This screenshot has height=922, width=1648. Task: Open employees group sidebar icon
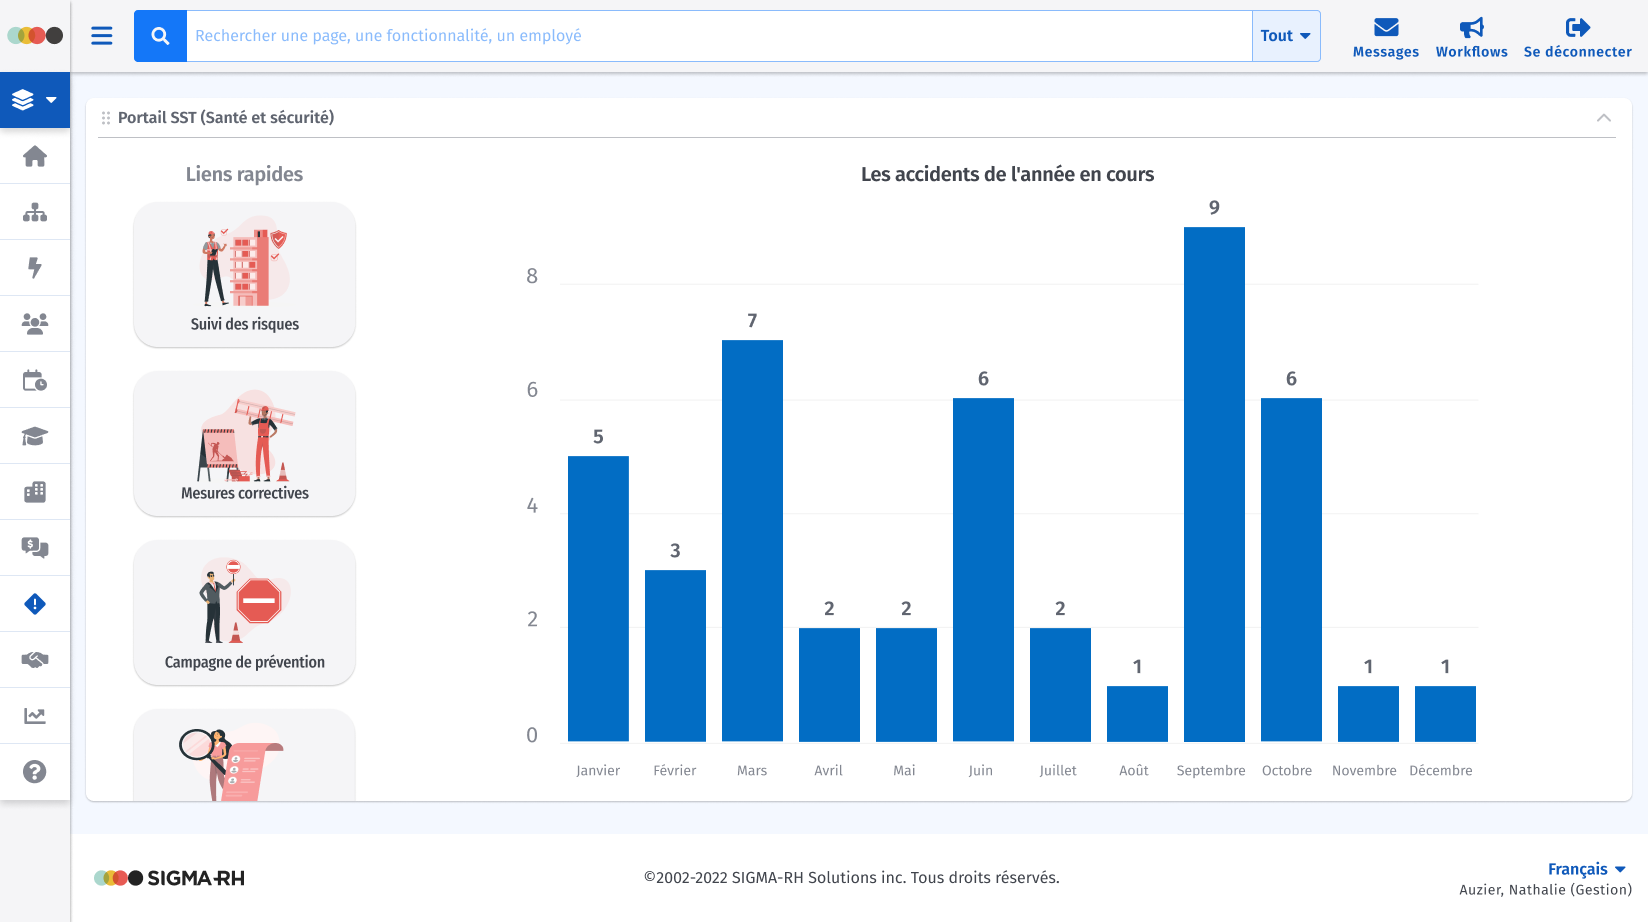pyautogui.click(x=35, y=324)
